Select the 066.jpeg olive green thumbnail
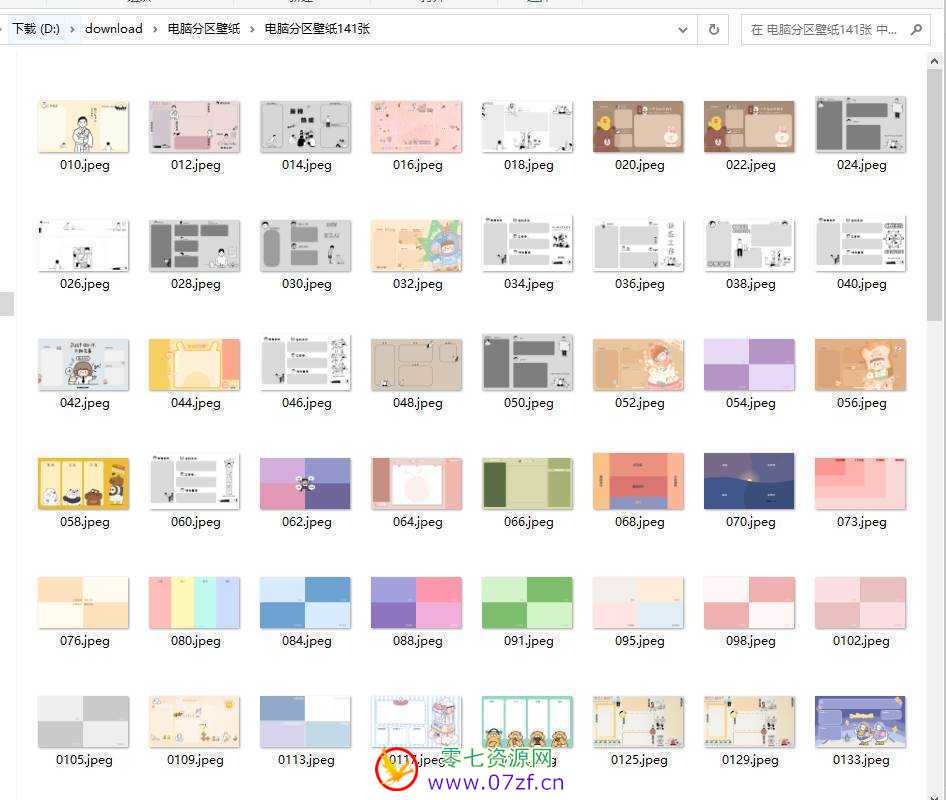Image resolution: width=946 pixels, height=800 pixels. pyautogui.click(x=527, y=483)
